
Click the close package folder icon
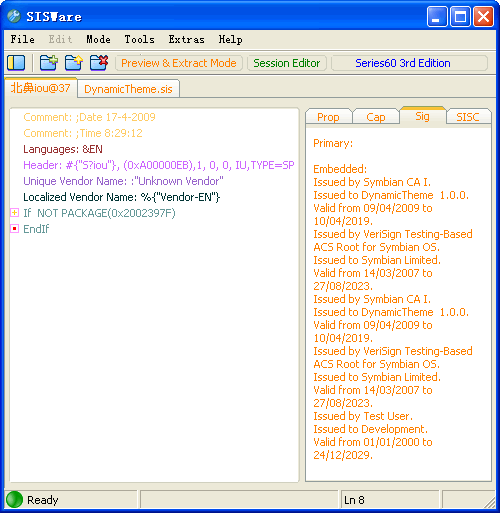(99, 63)
